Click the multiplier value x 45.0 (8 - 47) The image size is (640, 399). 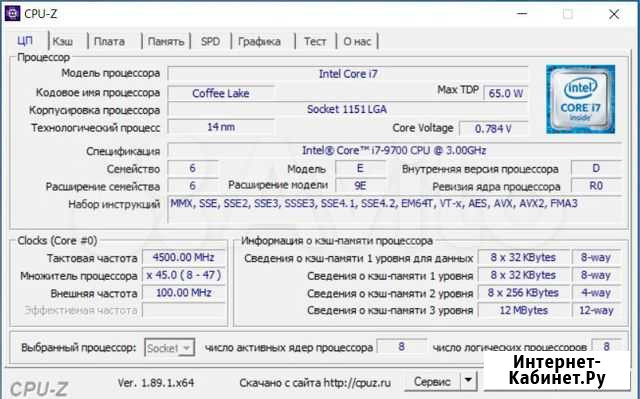[x=184, y=275]
